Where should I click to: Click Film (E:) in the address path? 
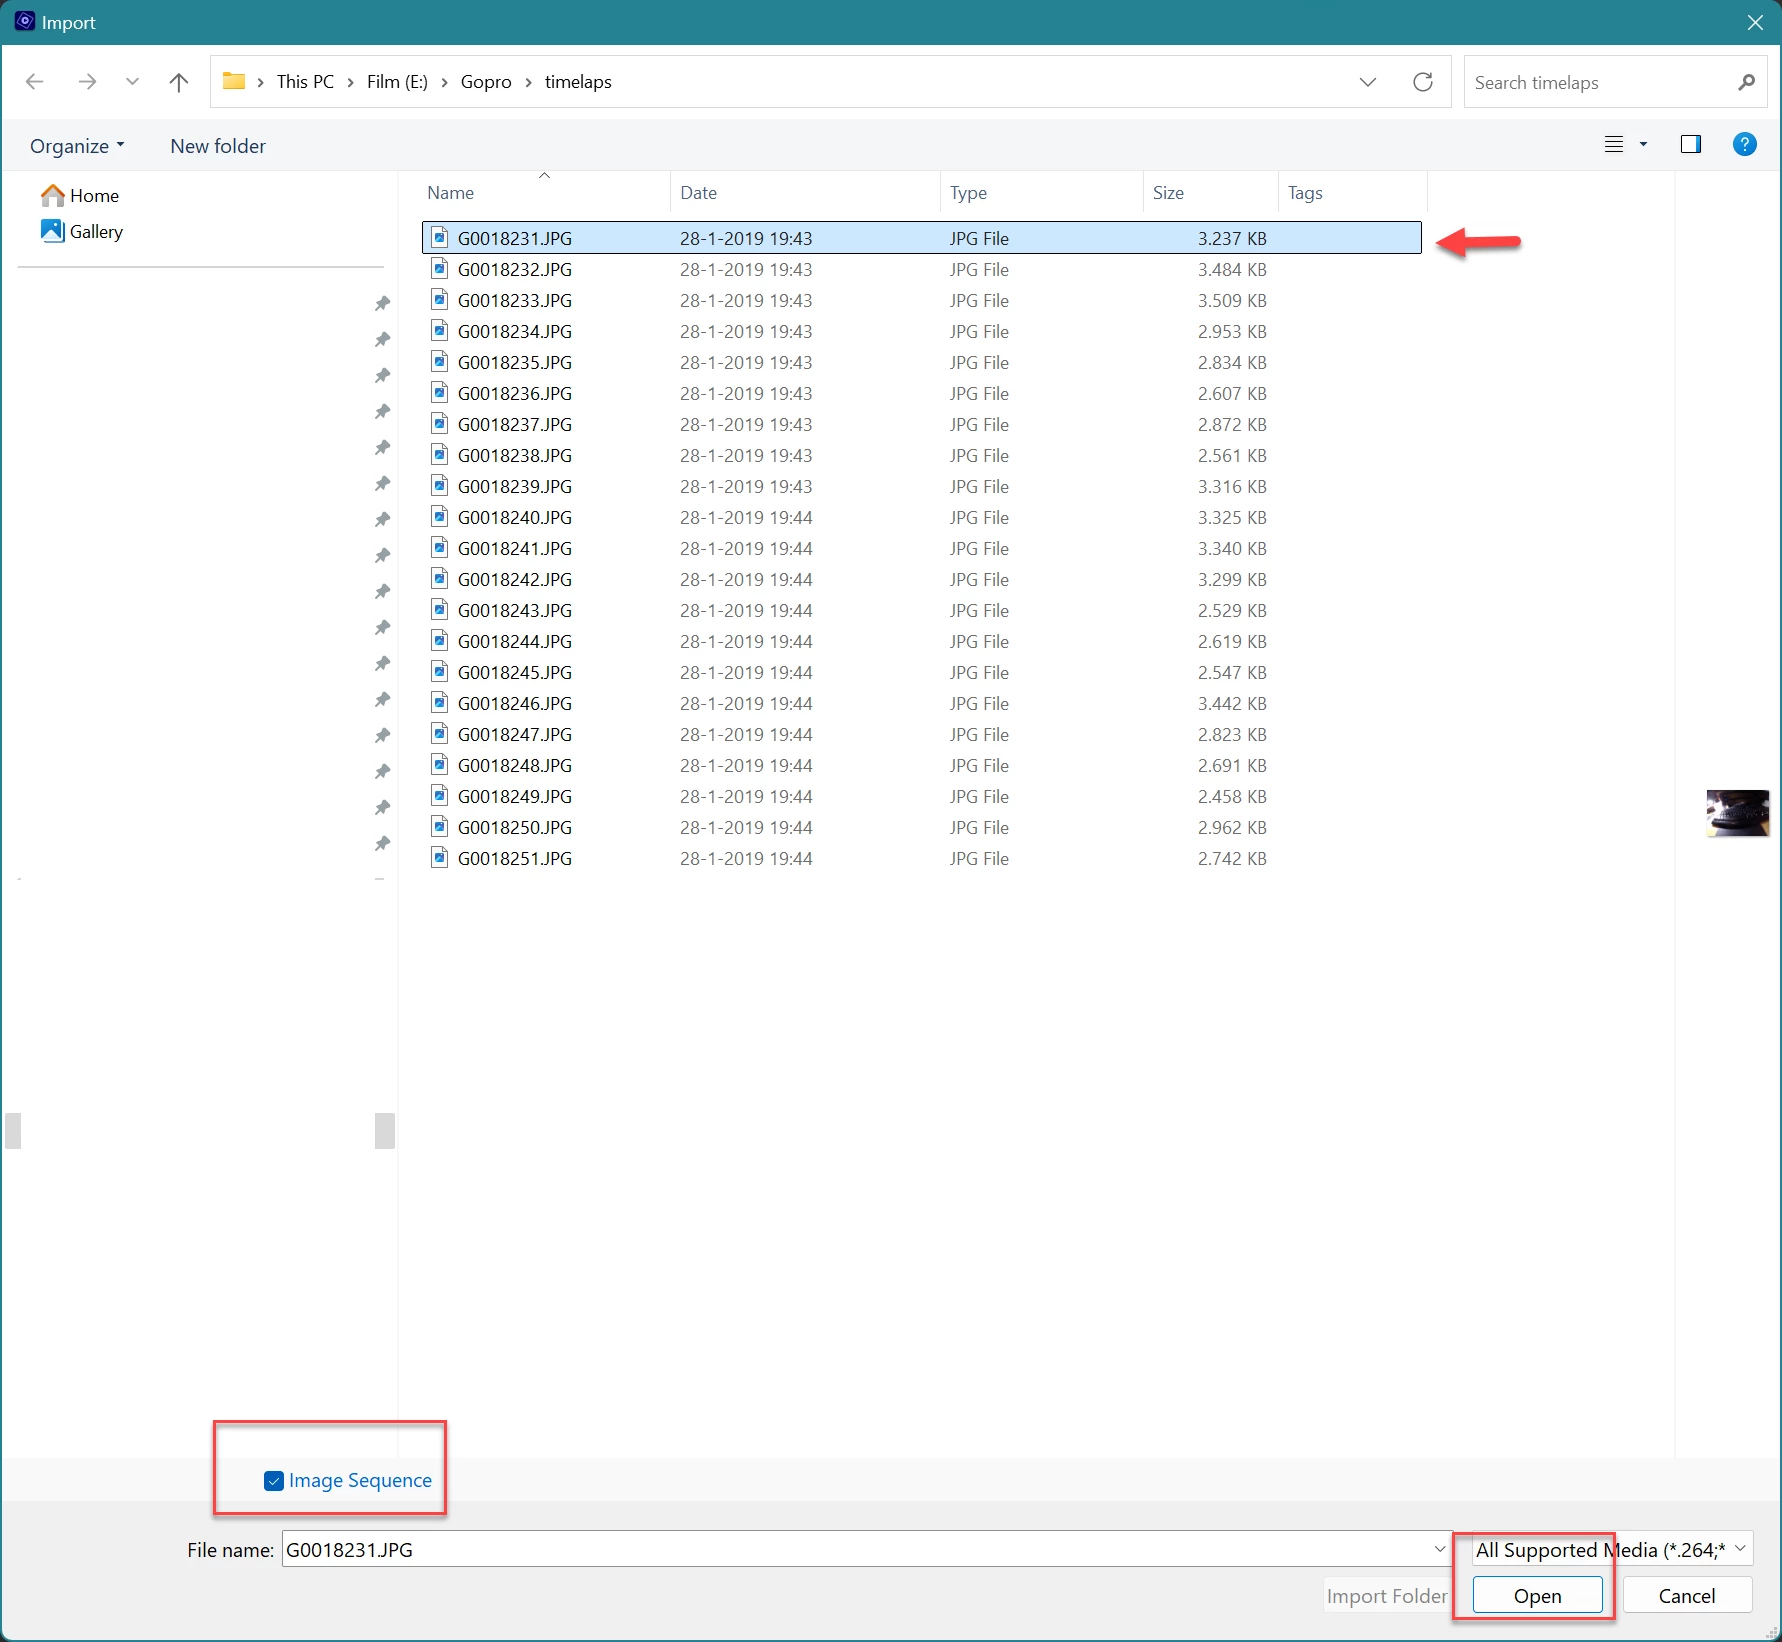[x=397, y=82]
